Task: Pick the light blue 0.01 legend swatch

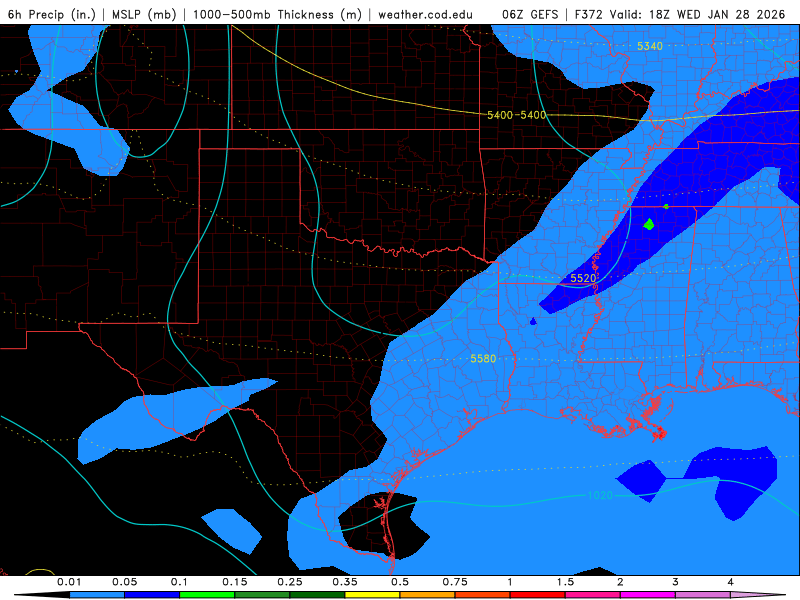Action: (x=97, y=595)
